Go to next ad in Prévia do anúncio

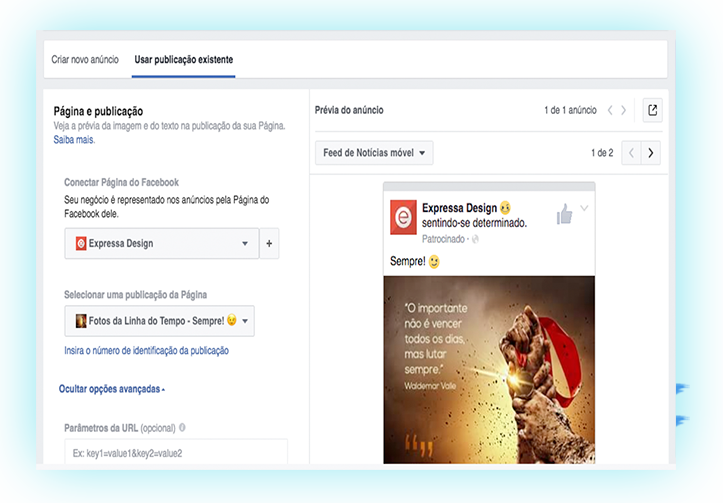click(623, 110)
